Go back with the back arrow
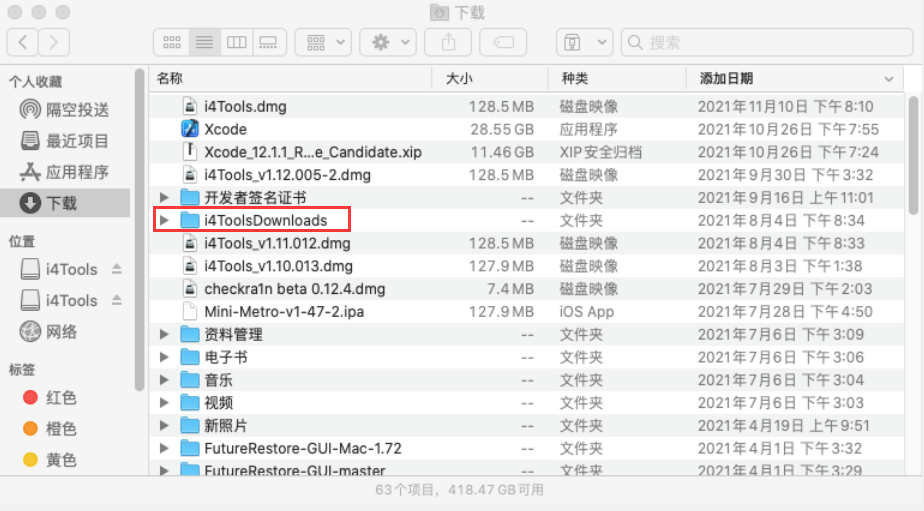Image resolution: width=924 pixels, height=511 pixels. point(23,42)
